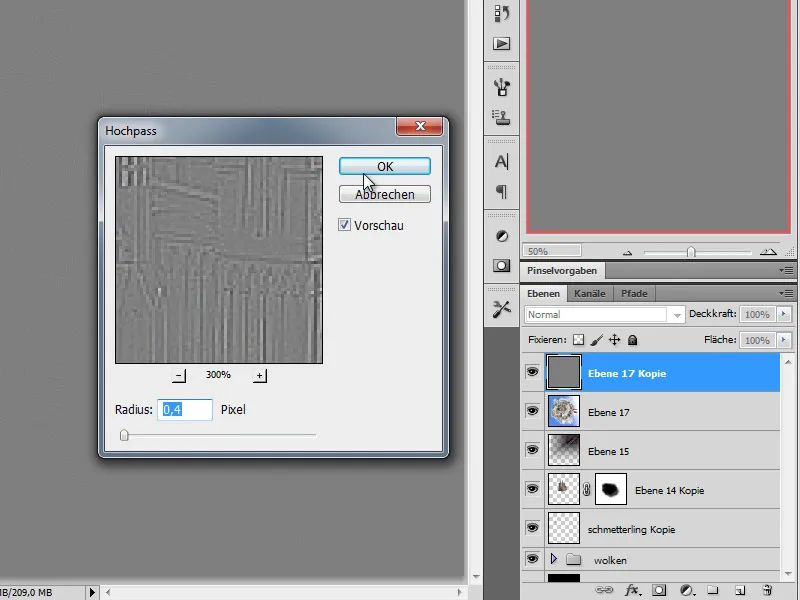Select the Ebene 17 thumbnail
This screenshot has width=800, height=600.
click(x=564, y=411)
